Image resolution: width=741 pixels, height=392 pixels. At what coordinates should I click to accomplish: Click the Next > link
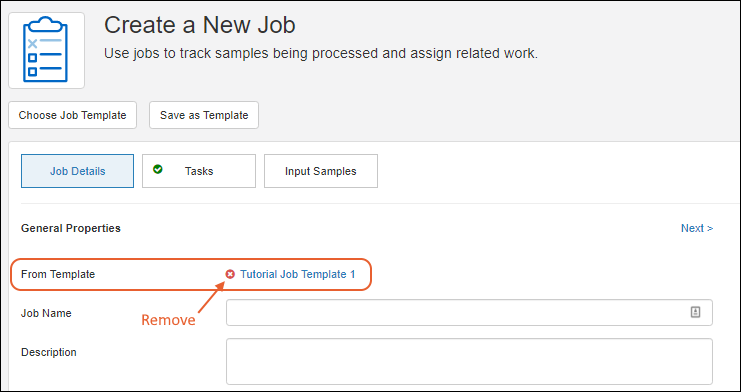point(697,228)
